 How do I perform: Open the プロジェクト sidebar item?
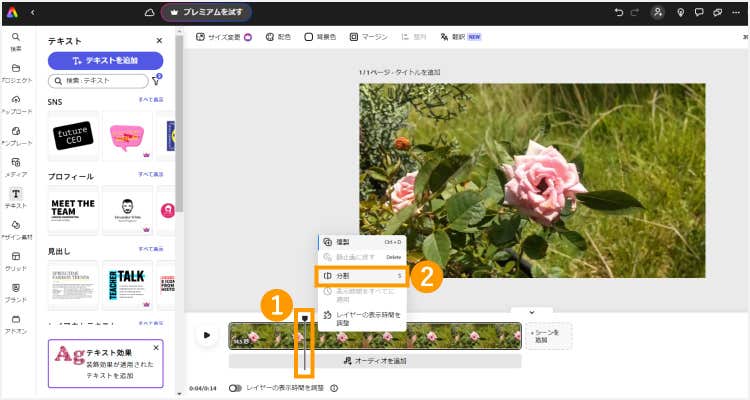click(16, 73)
